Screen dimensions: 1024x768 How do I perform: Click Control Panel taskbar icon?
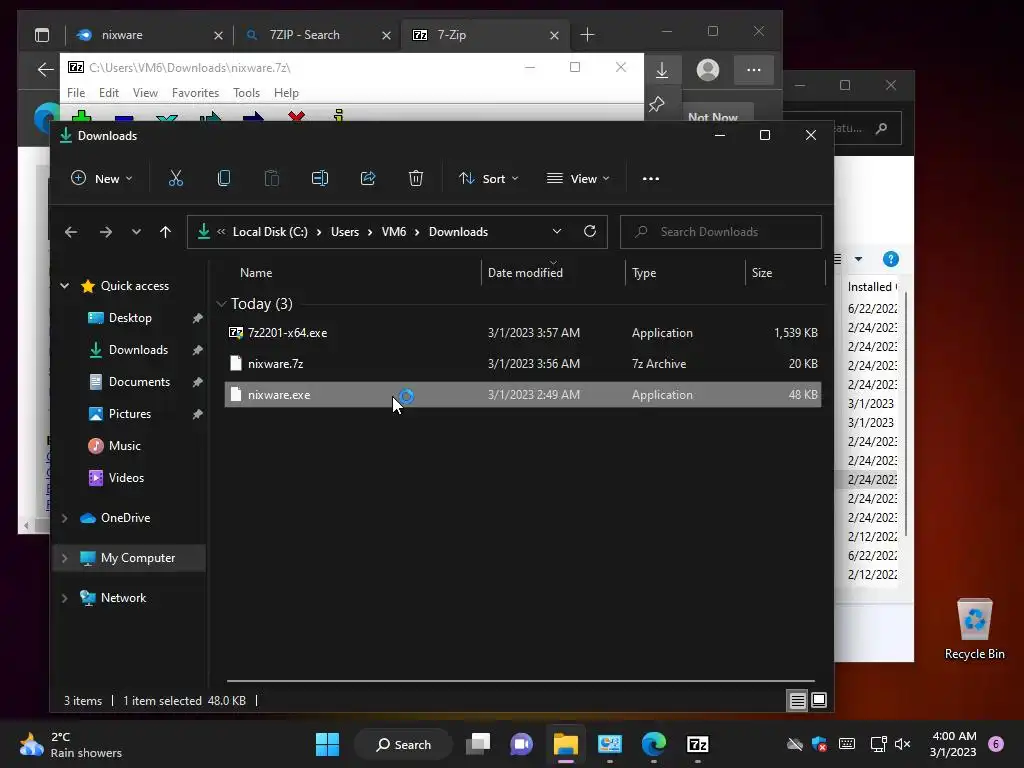(x=609, y=744)
